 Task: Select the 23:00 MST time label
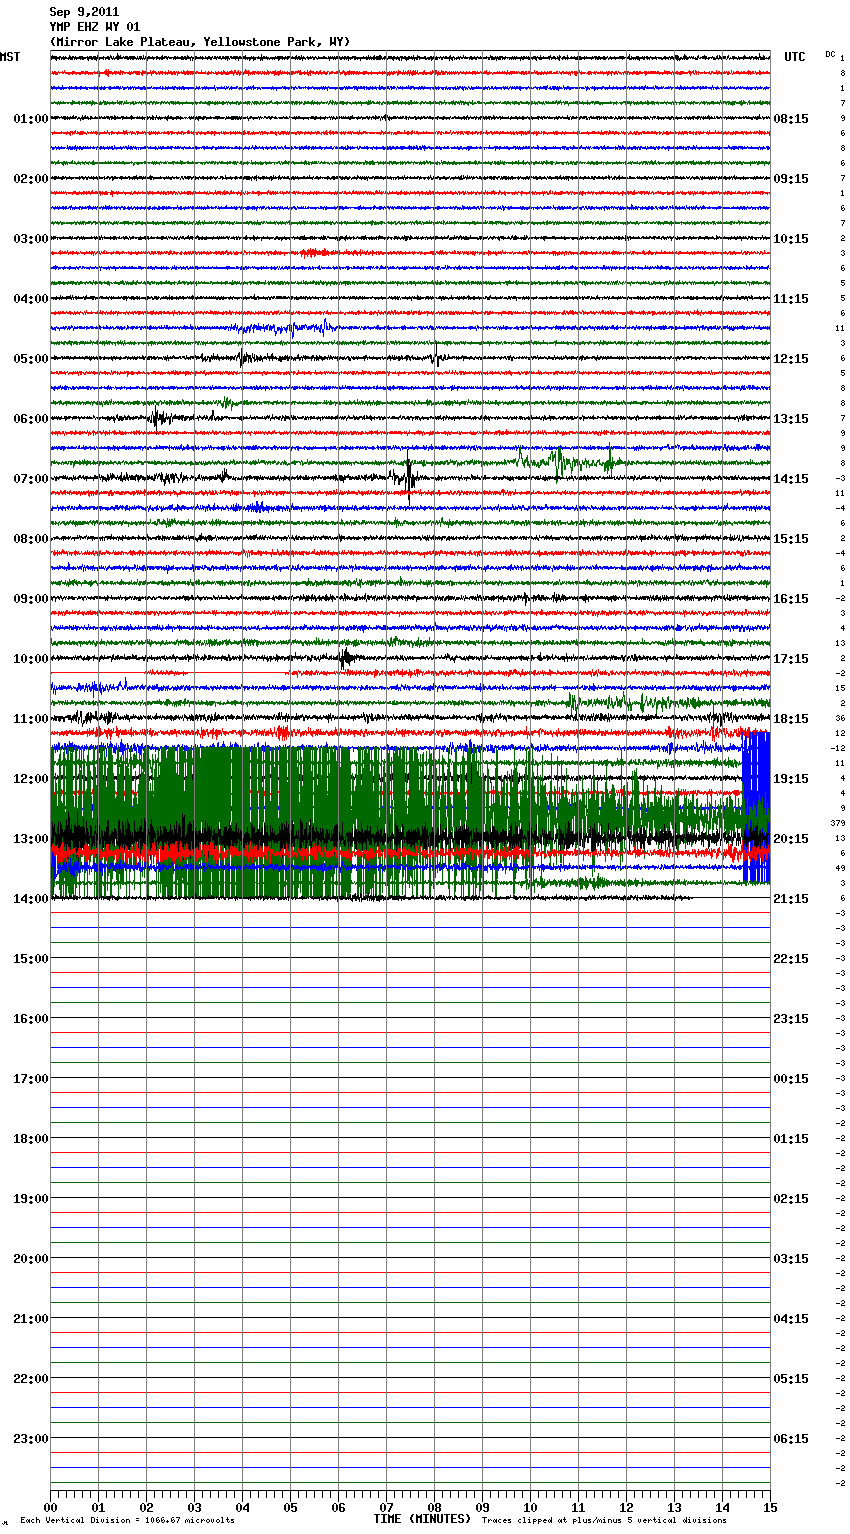coord(30,1439)
